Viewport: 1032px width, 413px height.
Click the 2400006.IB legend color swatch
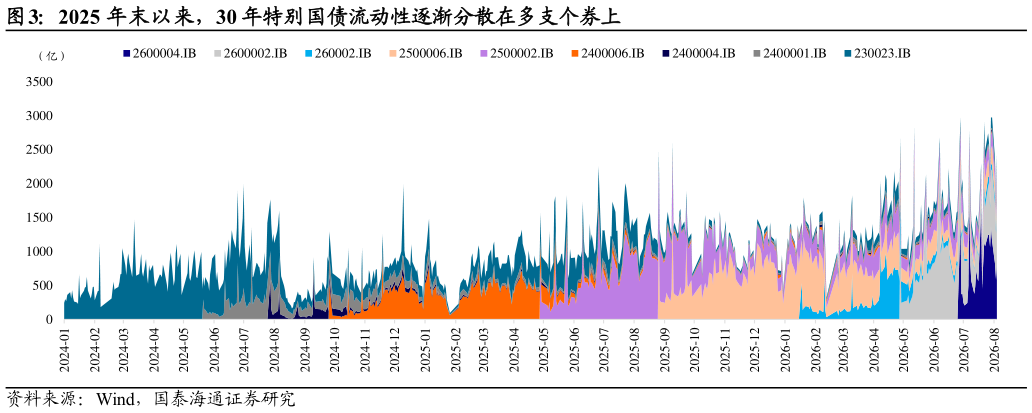[574, 54]
